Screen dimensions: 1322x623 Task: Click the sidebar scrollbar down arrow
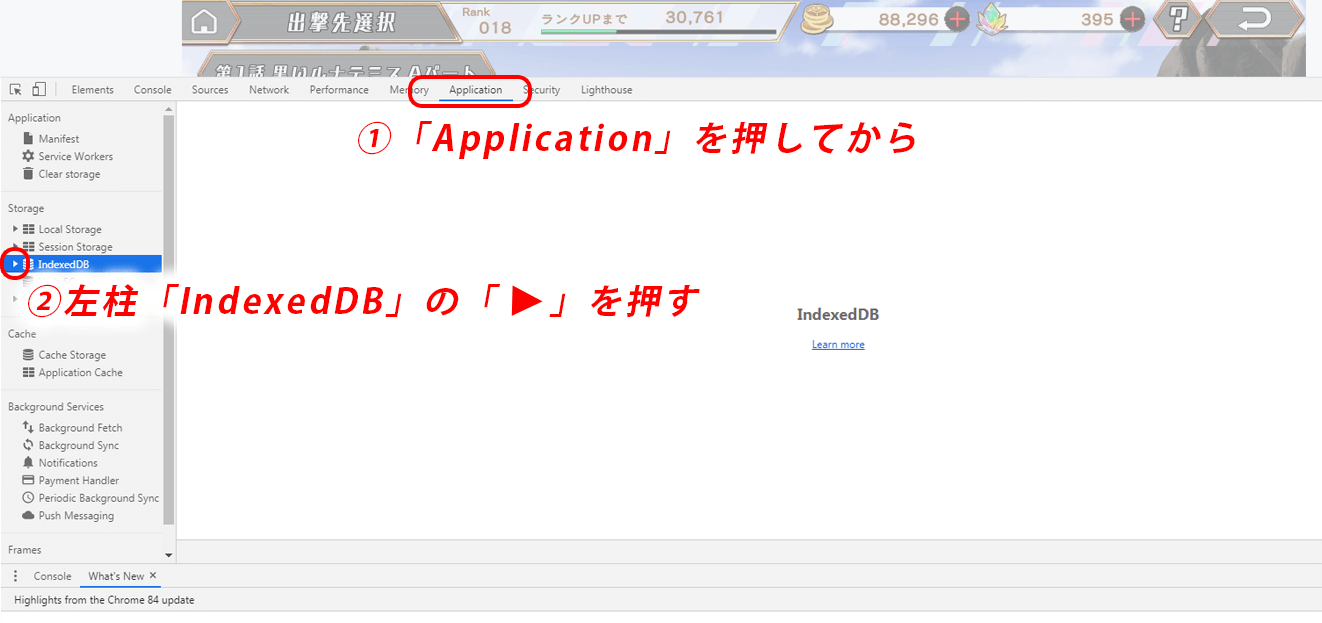pyautogui.click(x=168, y=554)
